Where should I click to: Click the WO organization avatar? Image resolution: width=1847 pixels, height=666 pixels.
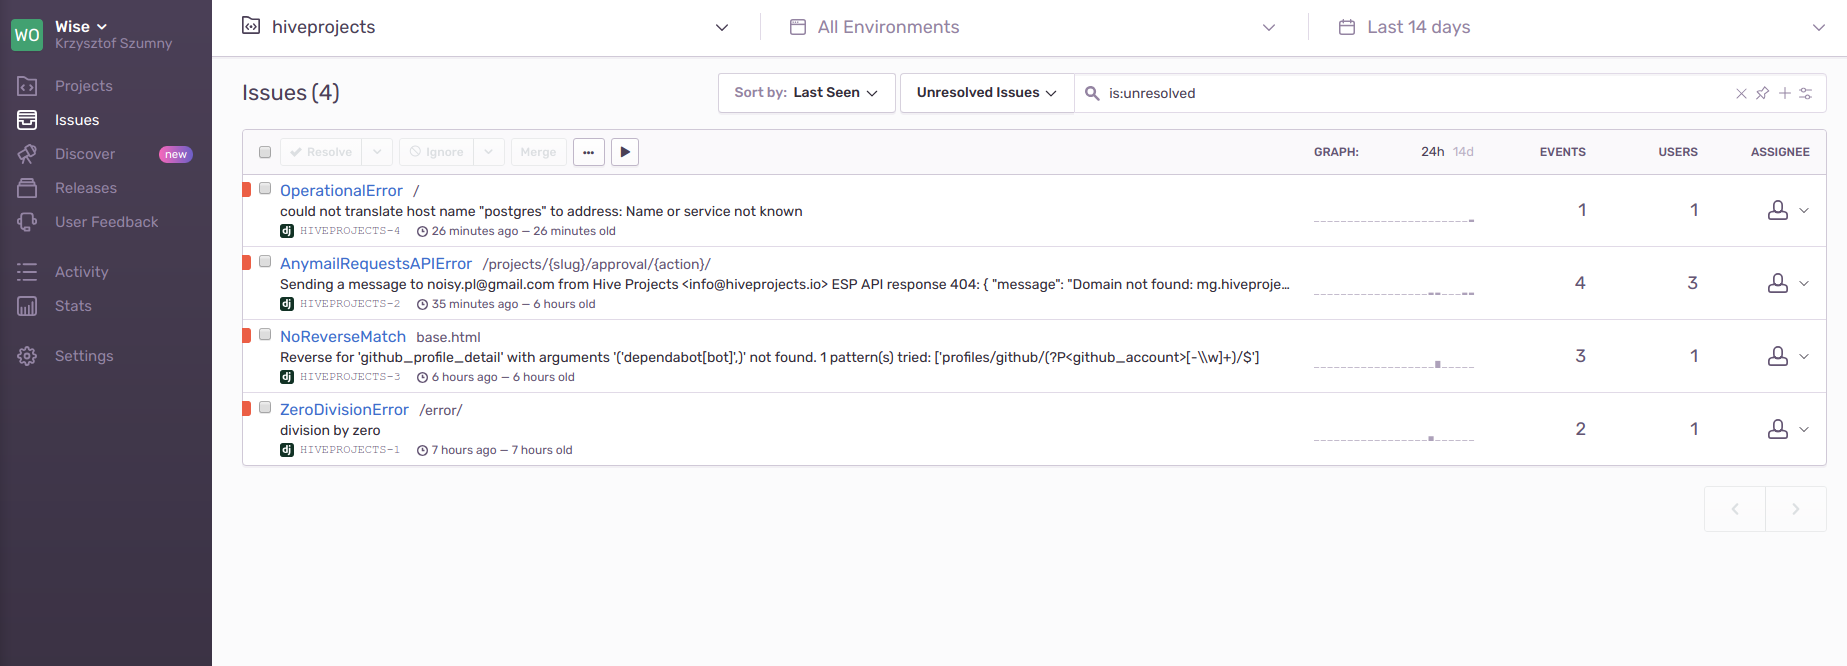(x=27, y=35)
